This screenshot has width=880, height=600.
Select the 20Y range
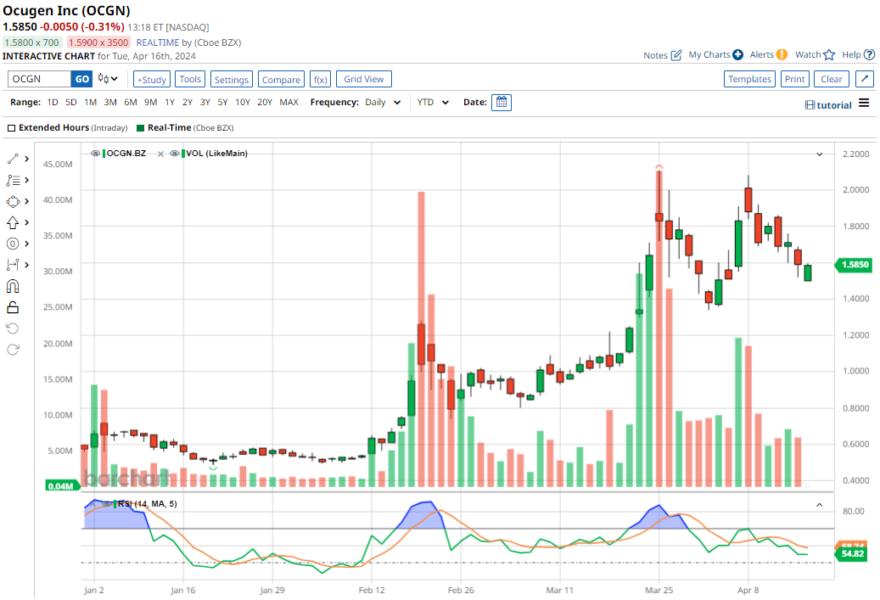pyautogui.click(x=264, y=102)
